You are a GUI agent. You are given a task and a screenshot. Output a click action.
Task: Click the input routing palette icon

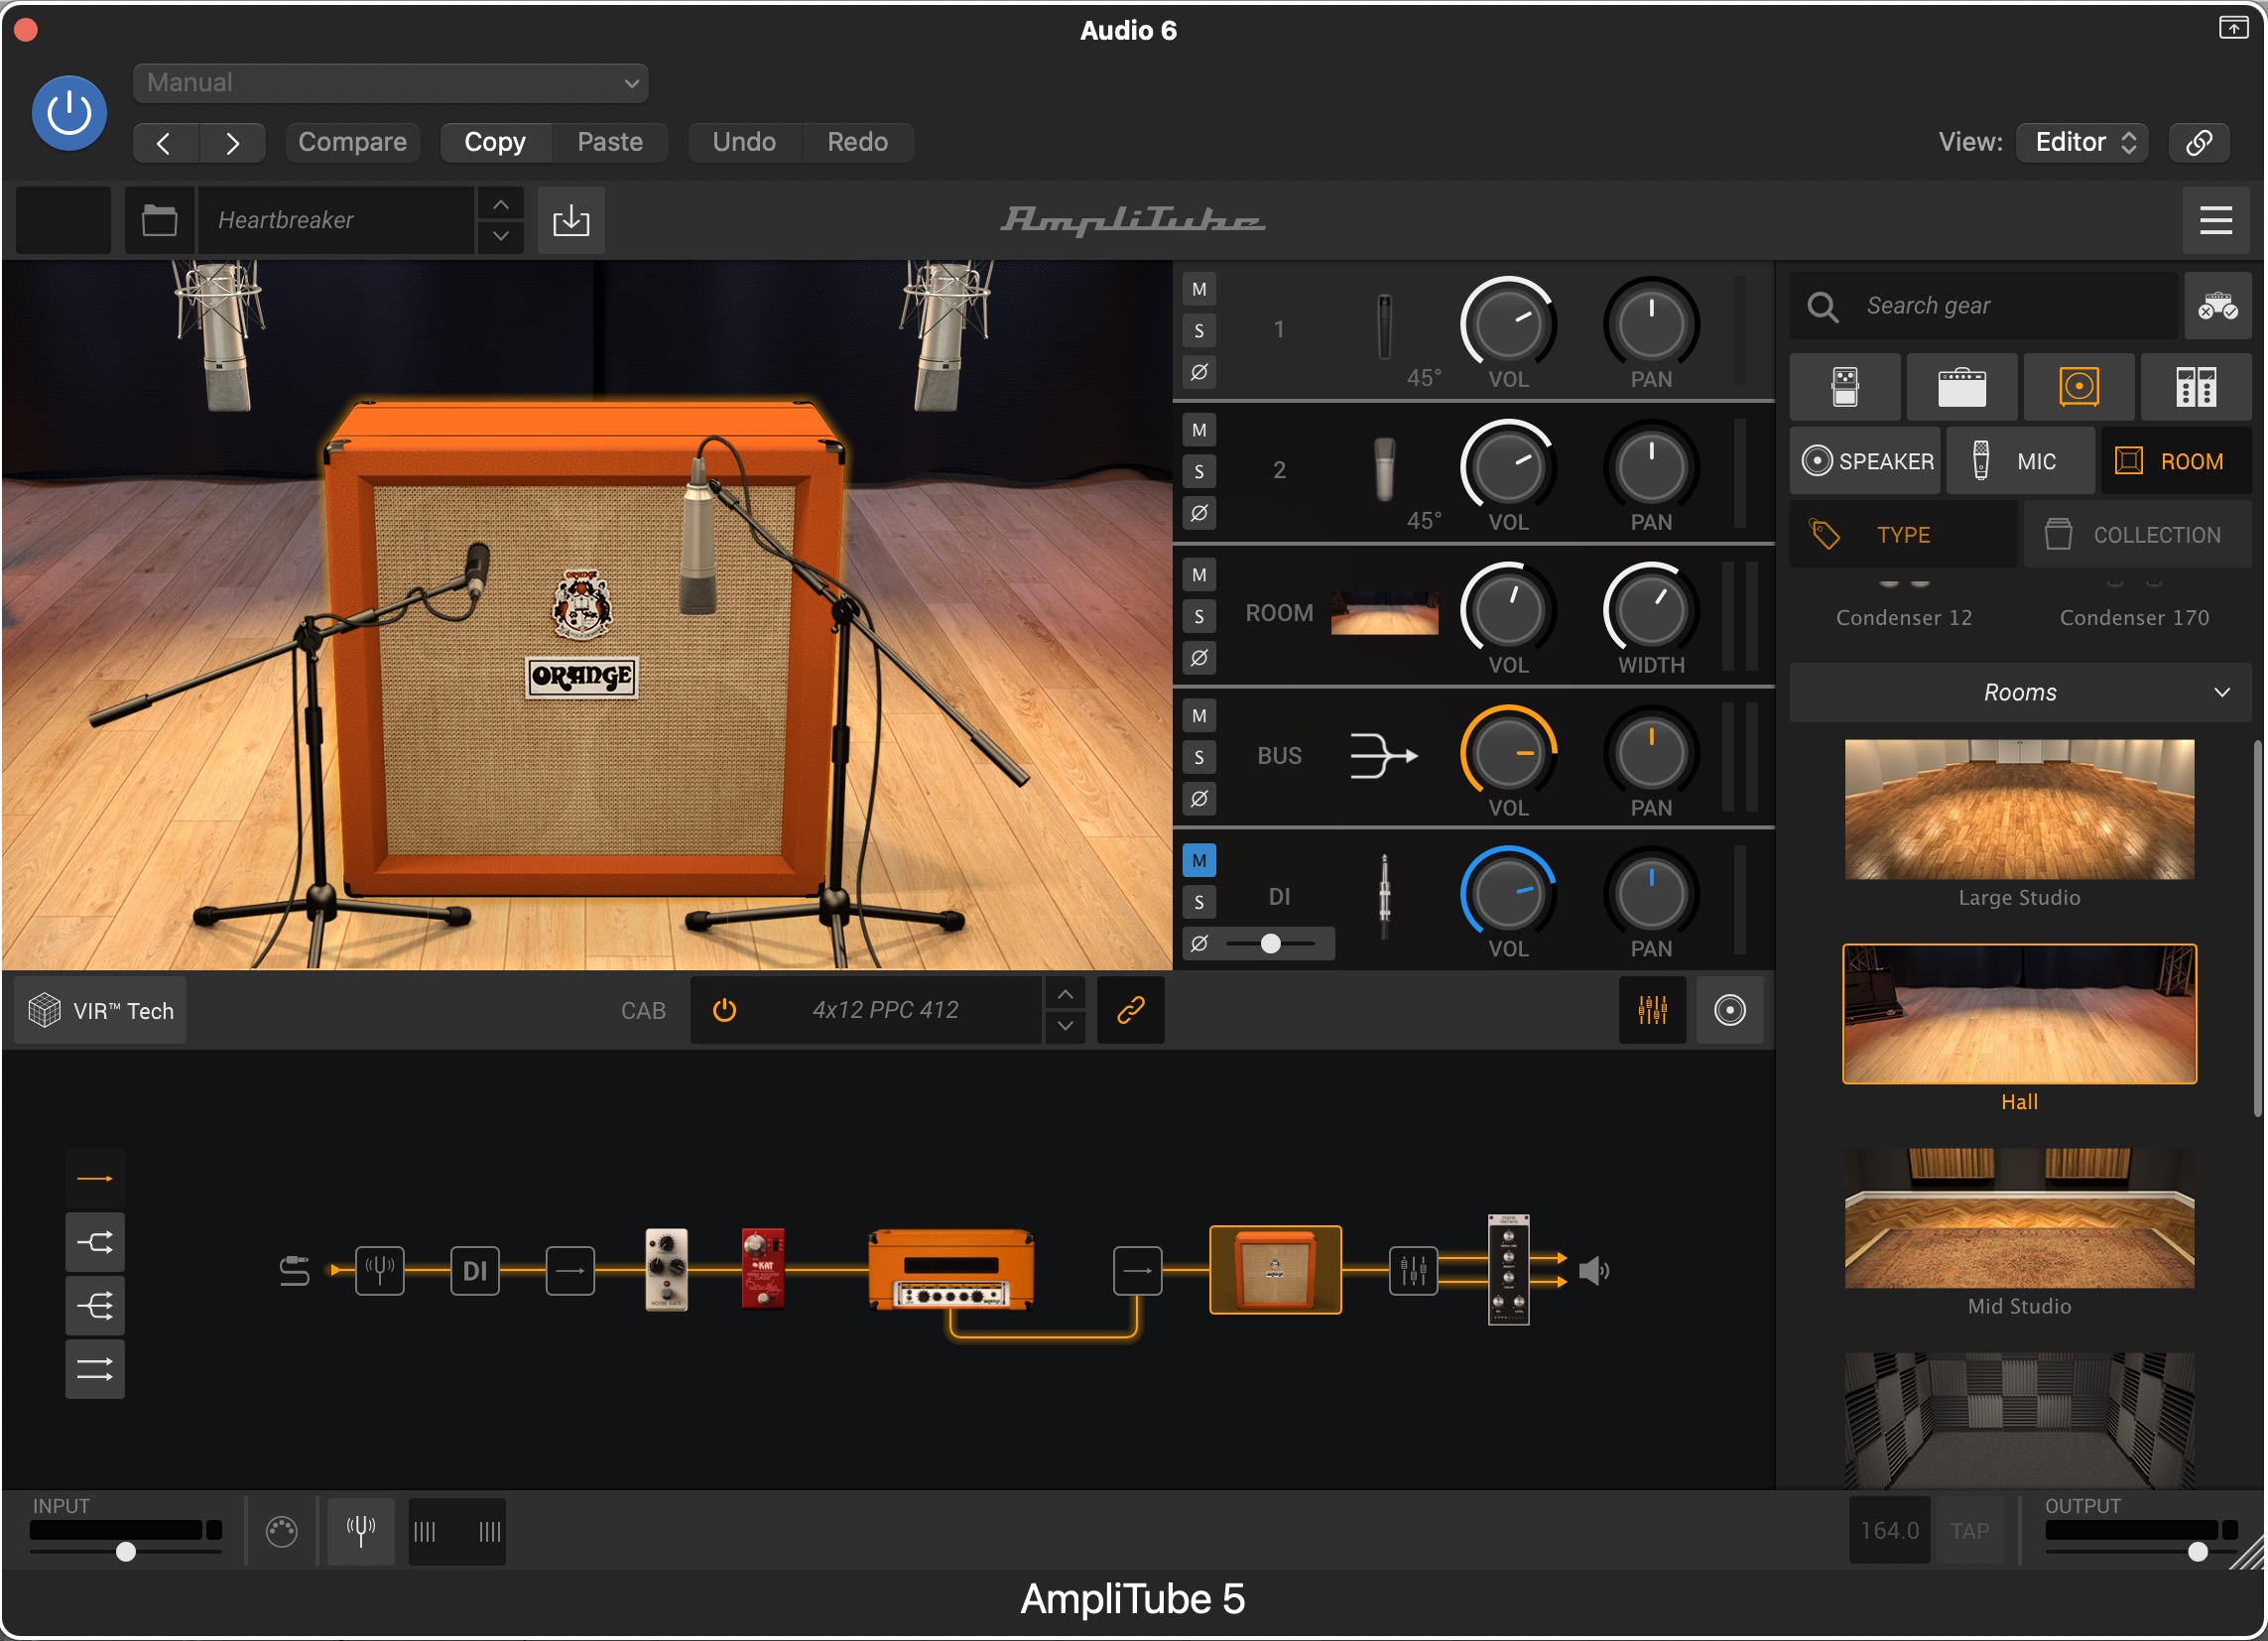pos(282,1531)
